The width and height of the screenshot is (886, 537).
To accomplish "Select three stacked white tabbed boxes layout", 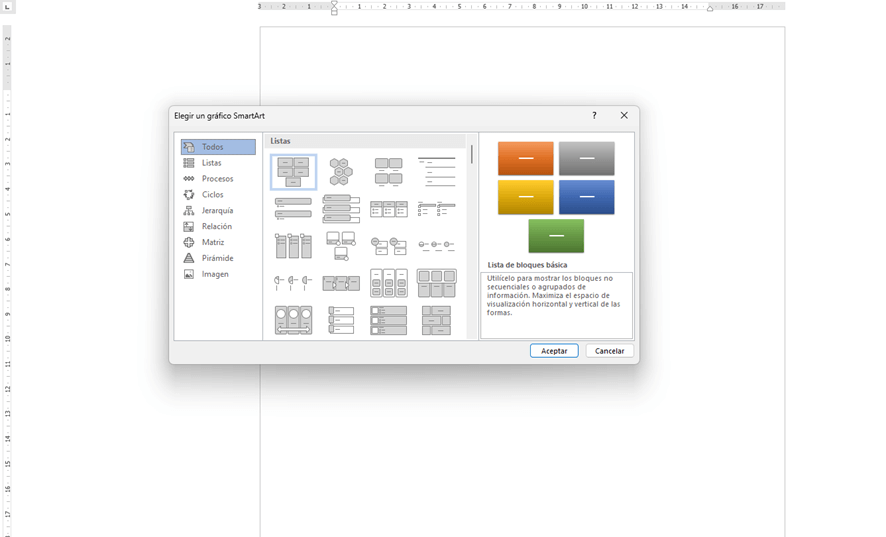I will point(341,320).
